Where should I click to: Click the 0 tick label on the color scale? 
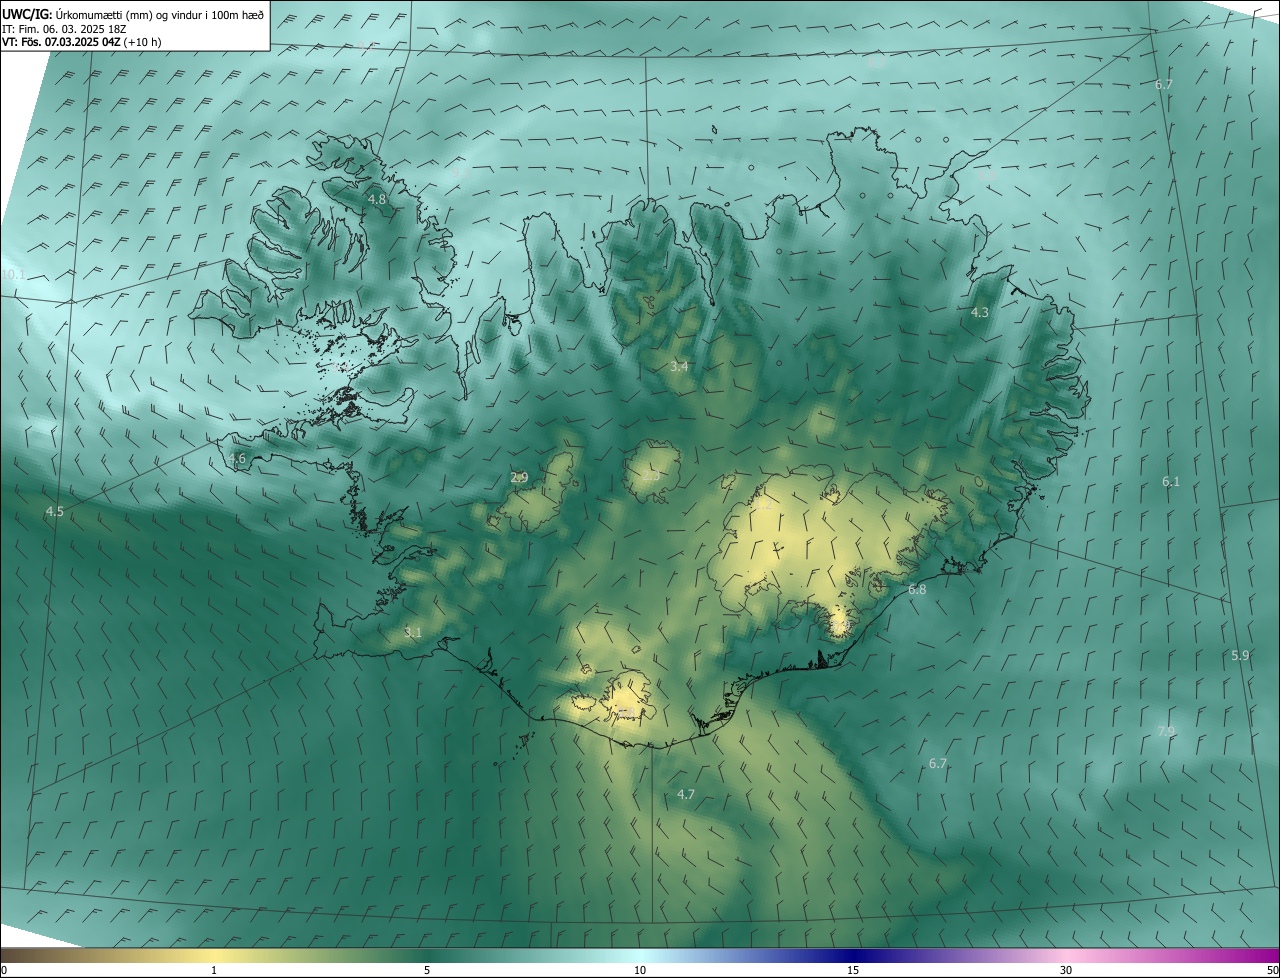click(x=4, y=970)
